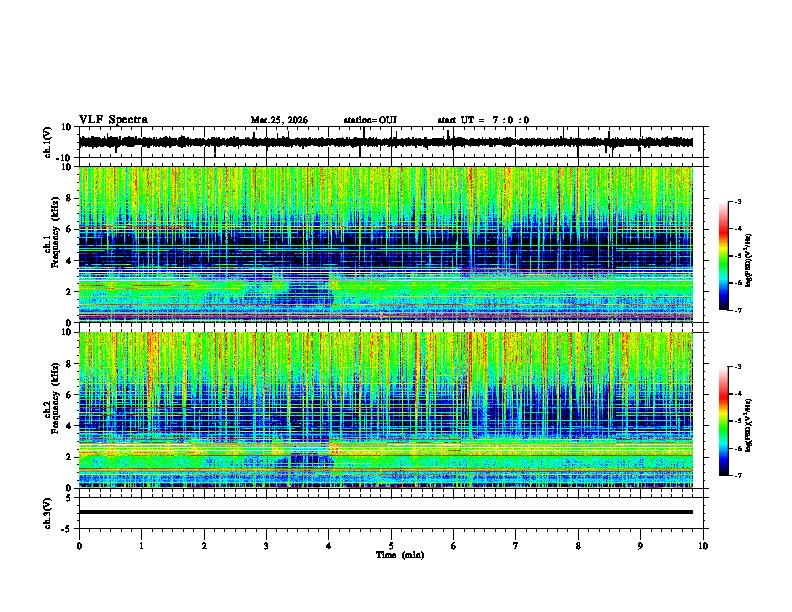Click the ch.1 colorbar log(PSD) label

pyautogui.click(x=748, y=260)
